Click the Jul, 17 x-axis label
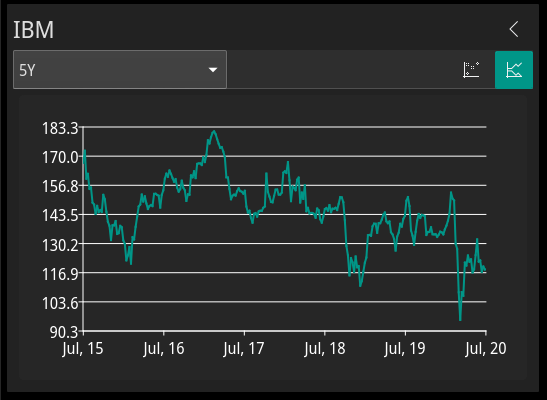547x400 pixels. point(244,349)
